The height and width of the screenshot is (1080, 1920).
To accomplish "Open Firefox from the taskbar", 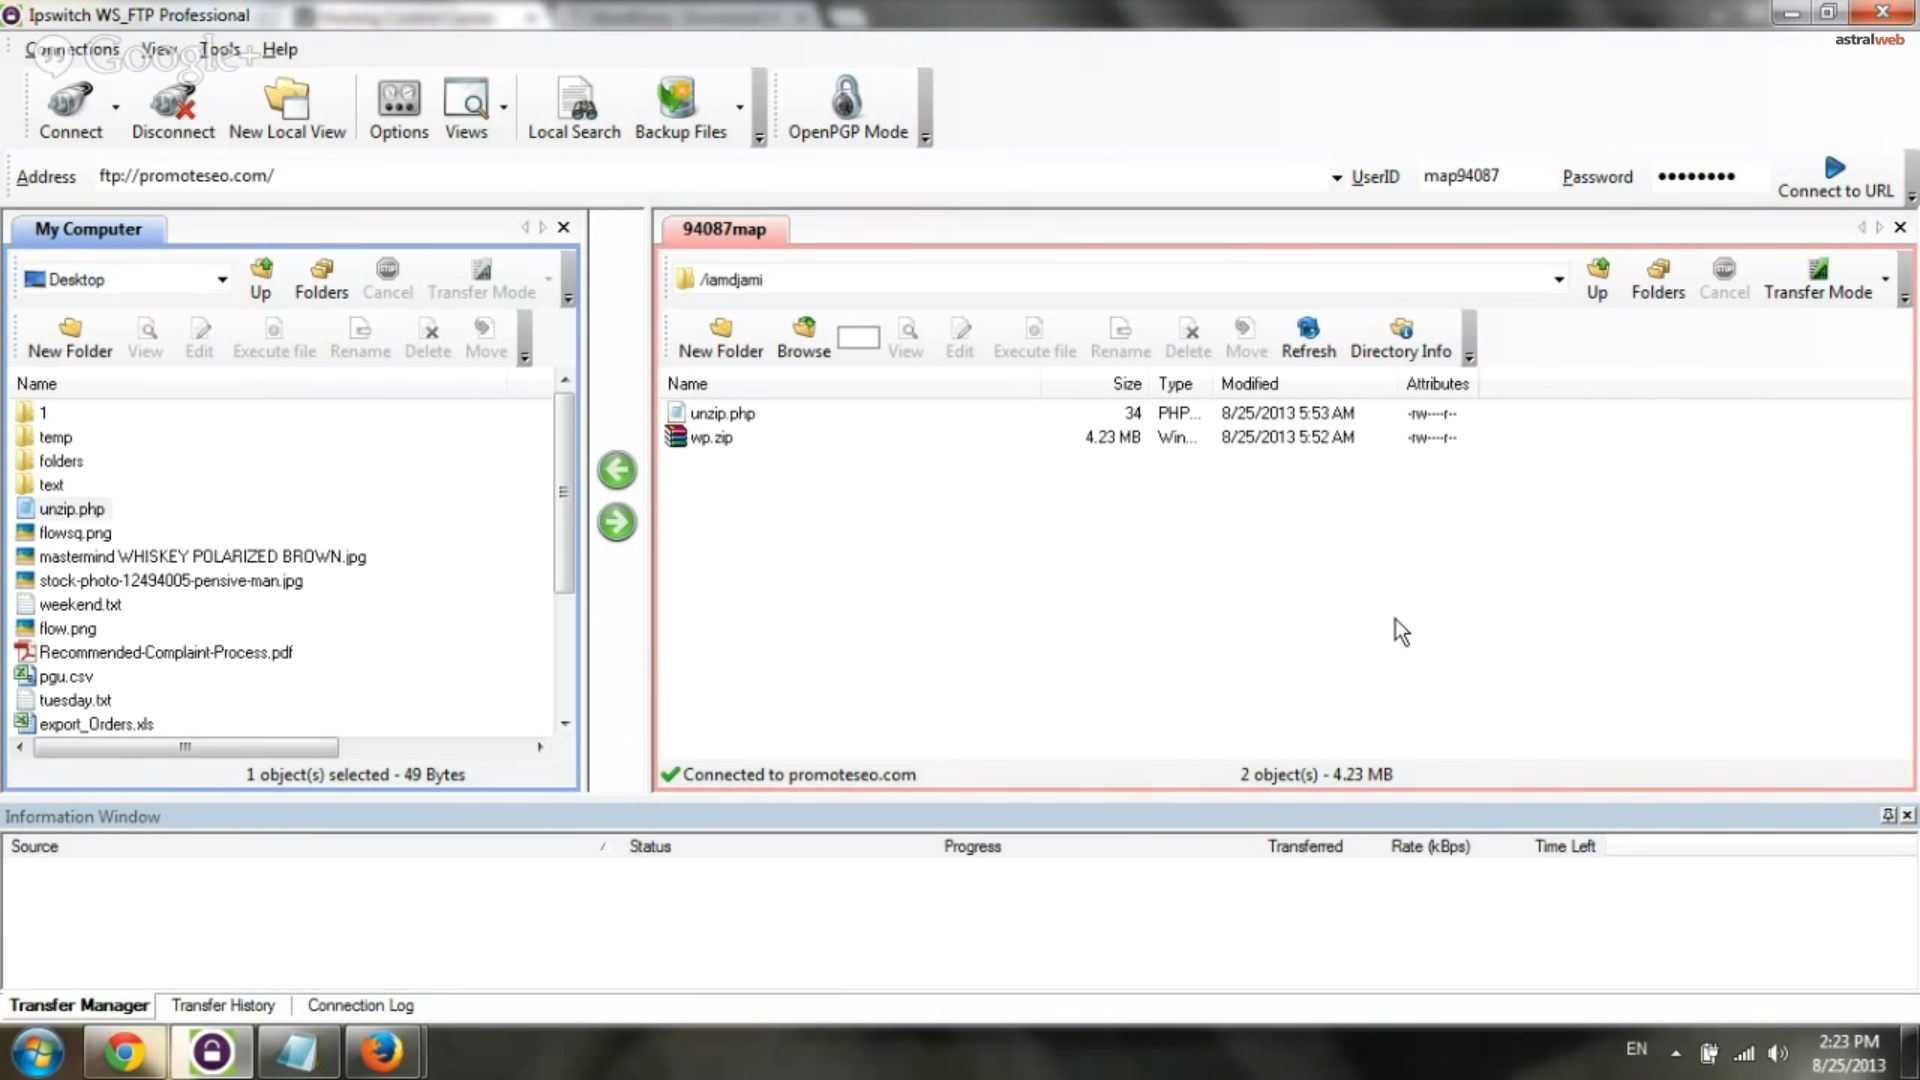I will (381, 1052).
